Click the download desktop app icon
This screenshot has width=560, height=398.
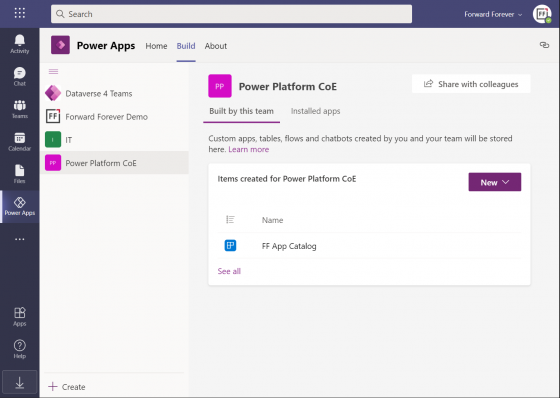pos(20,383)
